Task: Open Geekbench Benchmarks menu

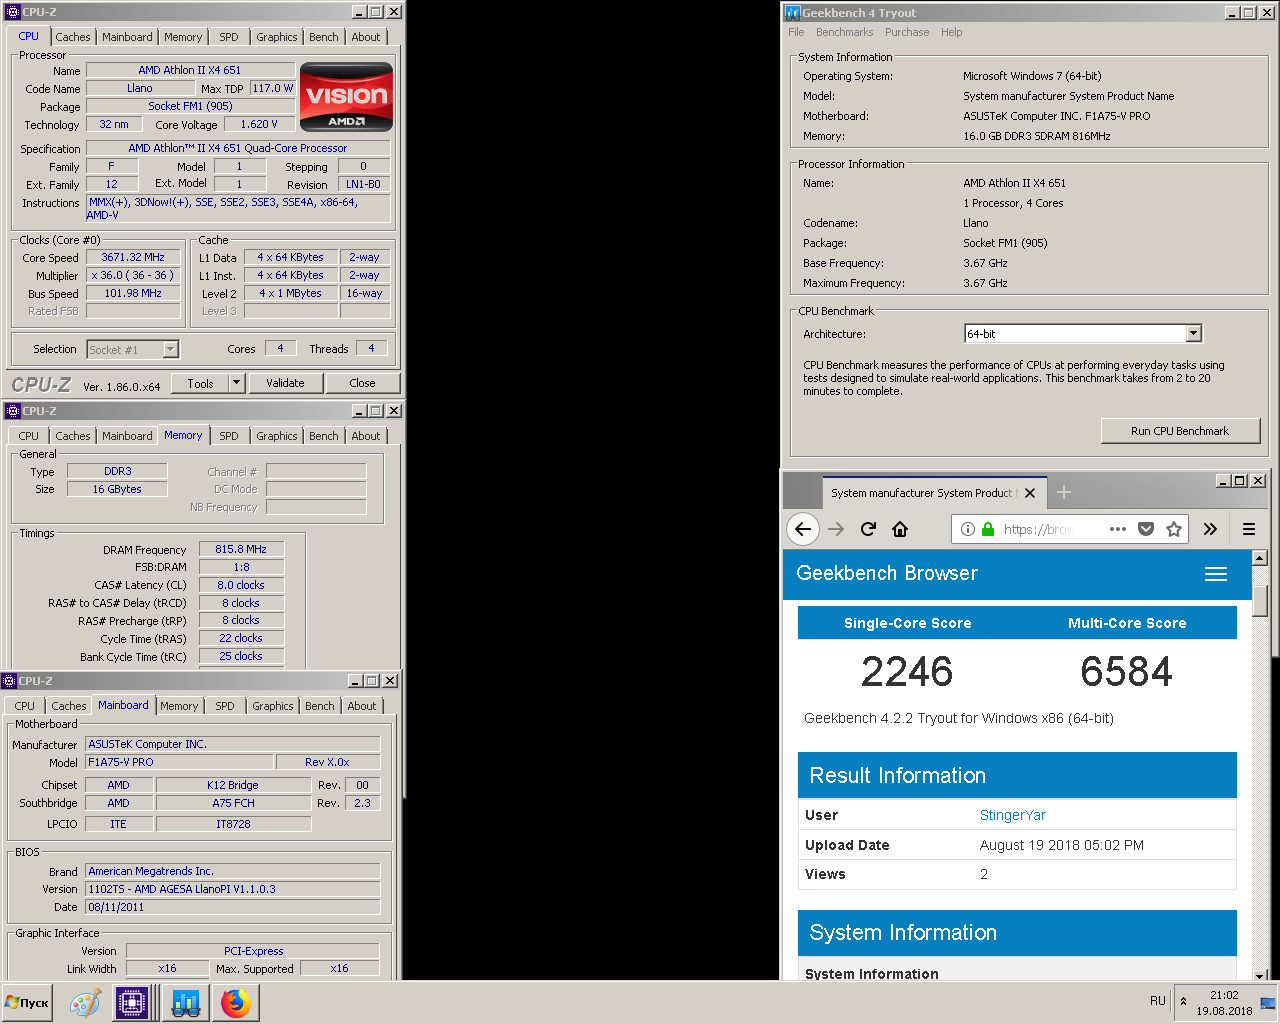Action: click(x=845, y=32)
